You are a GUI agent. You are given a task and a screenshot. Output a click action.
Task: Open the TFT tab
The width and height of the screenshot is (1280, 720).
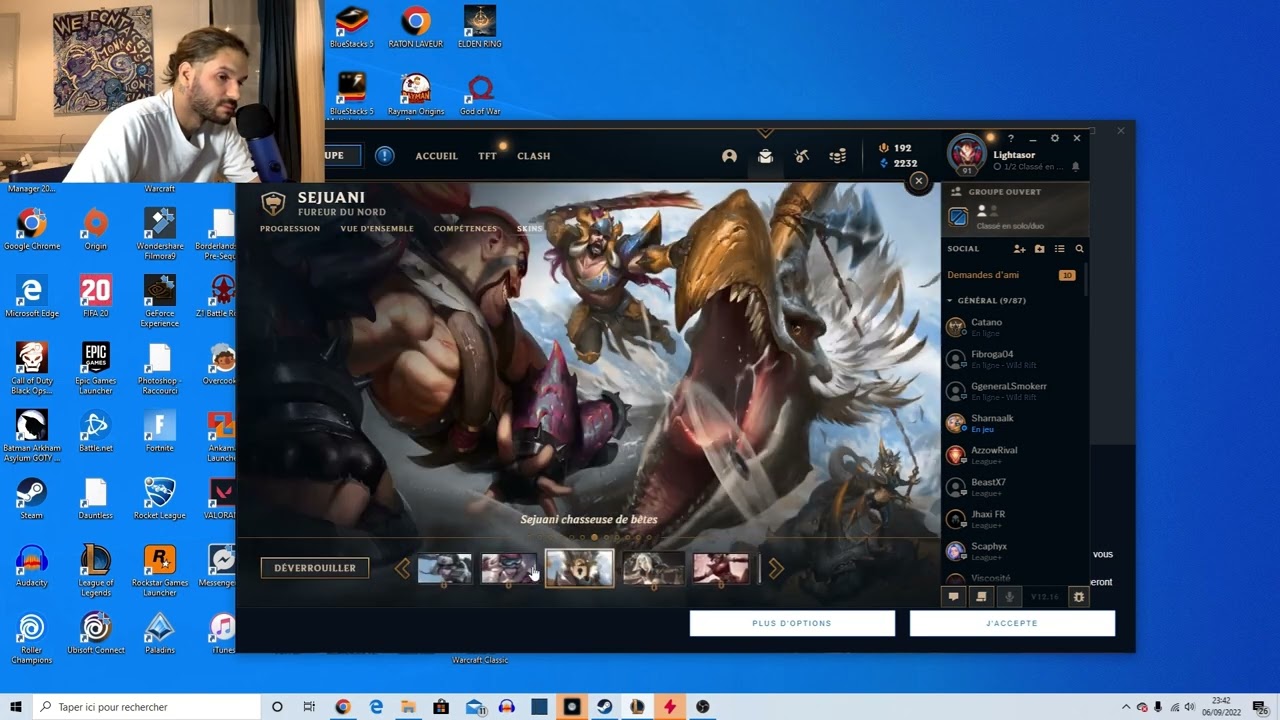click(x=487, y=156)
